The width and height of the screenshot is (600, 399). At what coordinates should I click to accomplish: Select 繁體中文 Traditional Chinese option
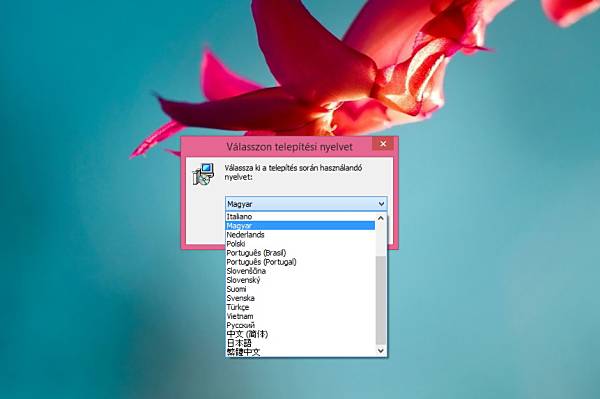tap(300, 352)
